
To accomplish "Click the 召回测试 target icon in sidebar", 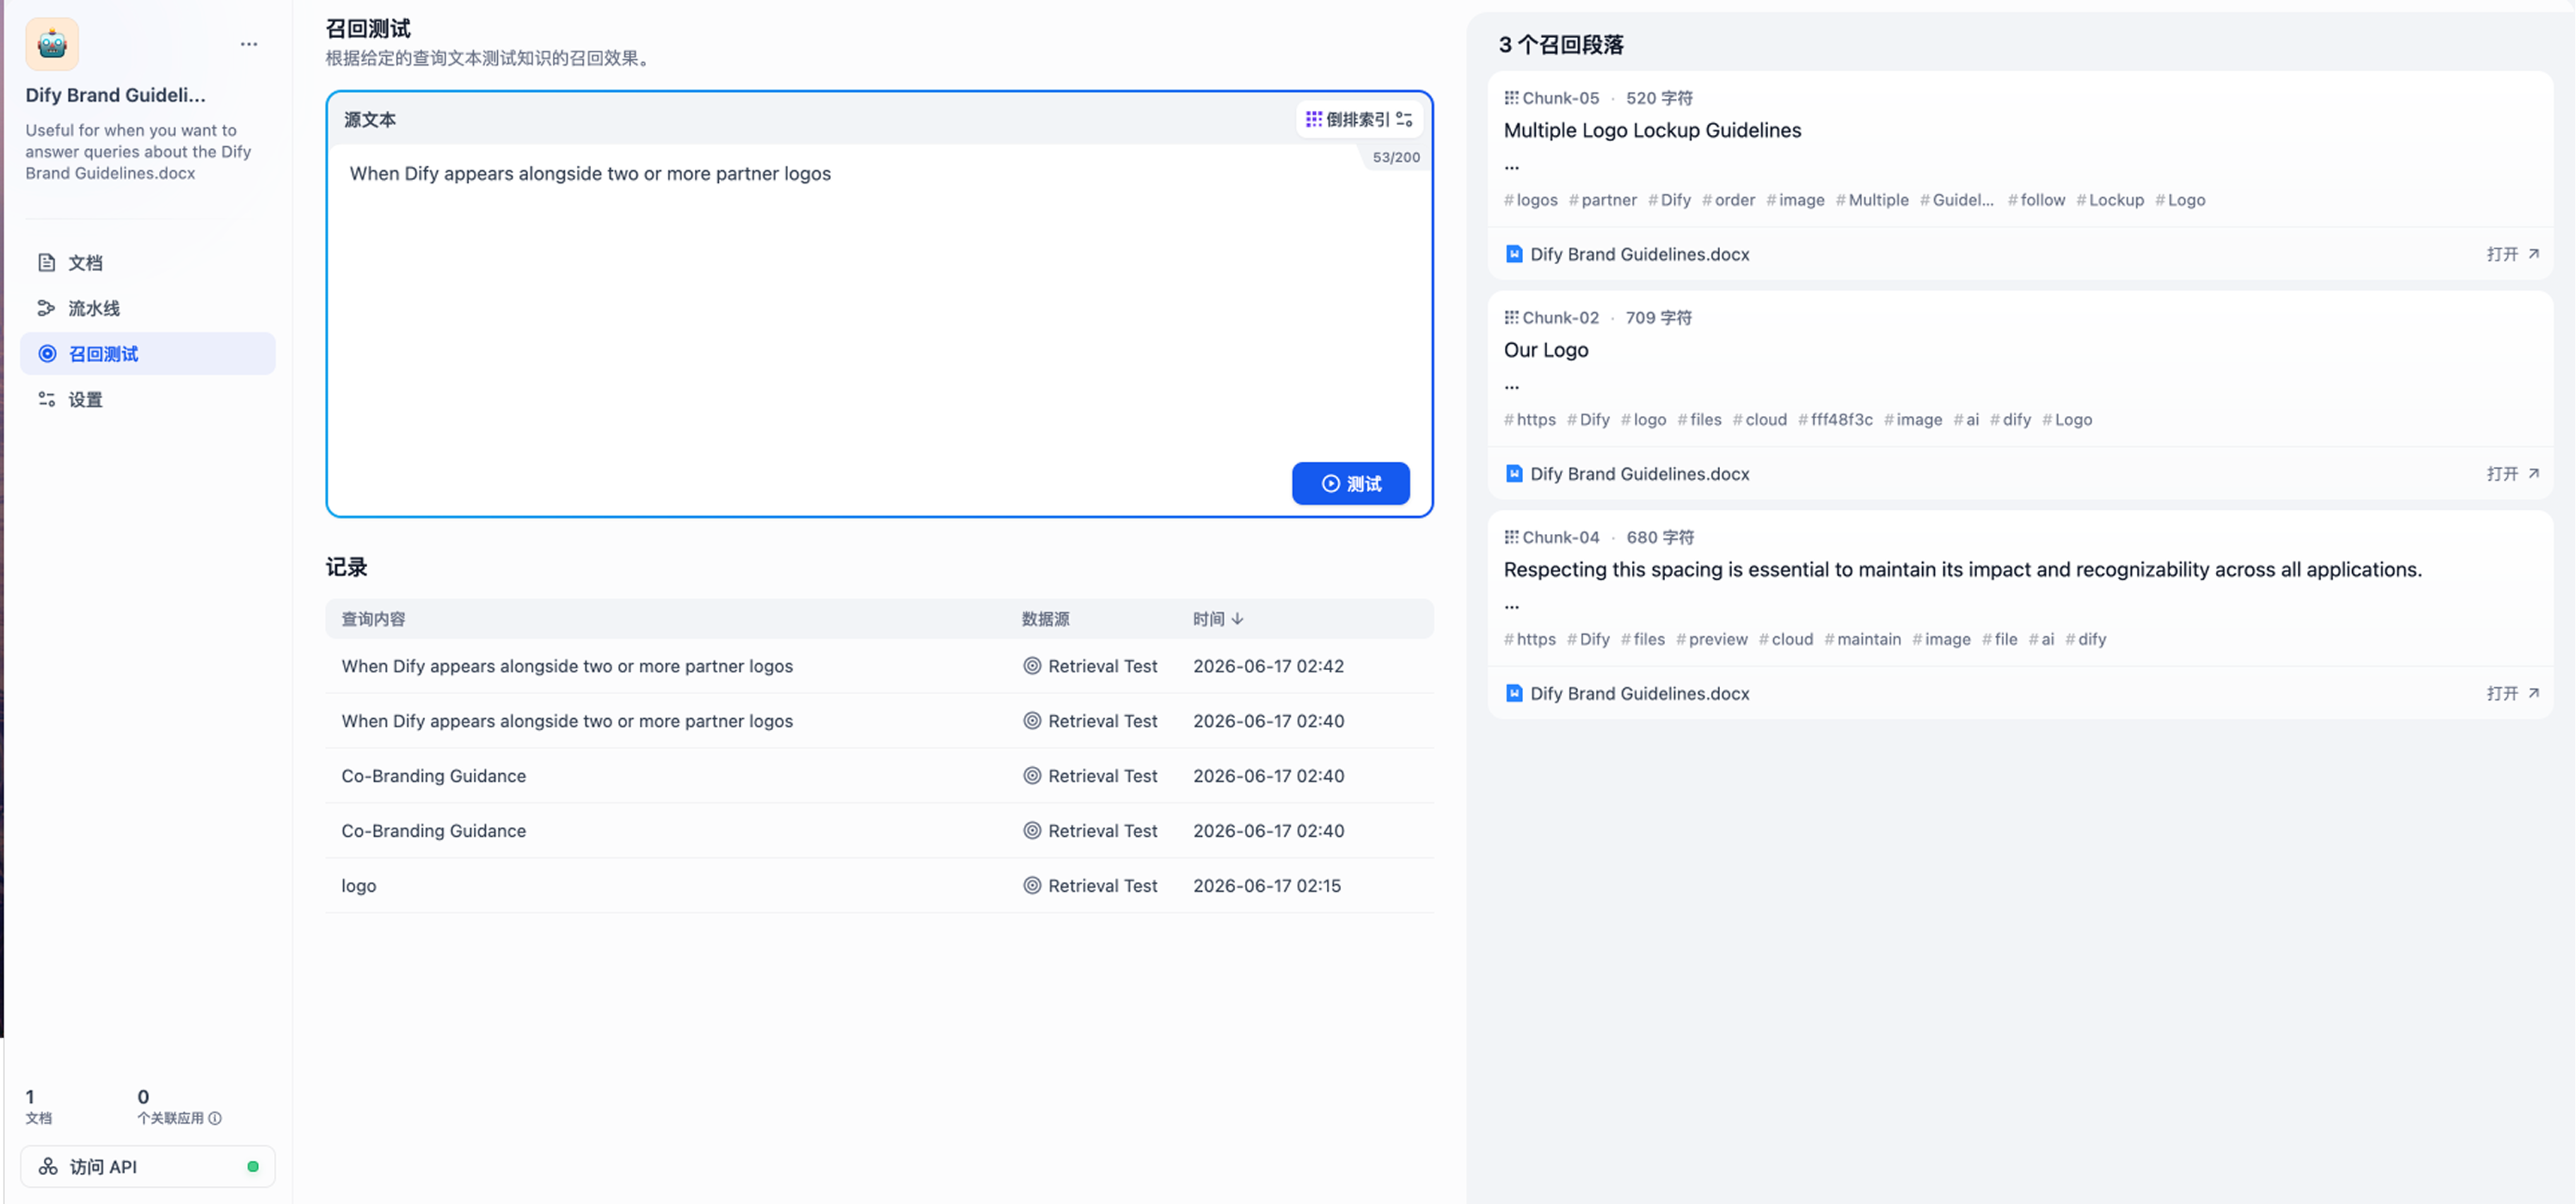I will coord(47,354).
